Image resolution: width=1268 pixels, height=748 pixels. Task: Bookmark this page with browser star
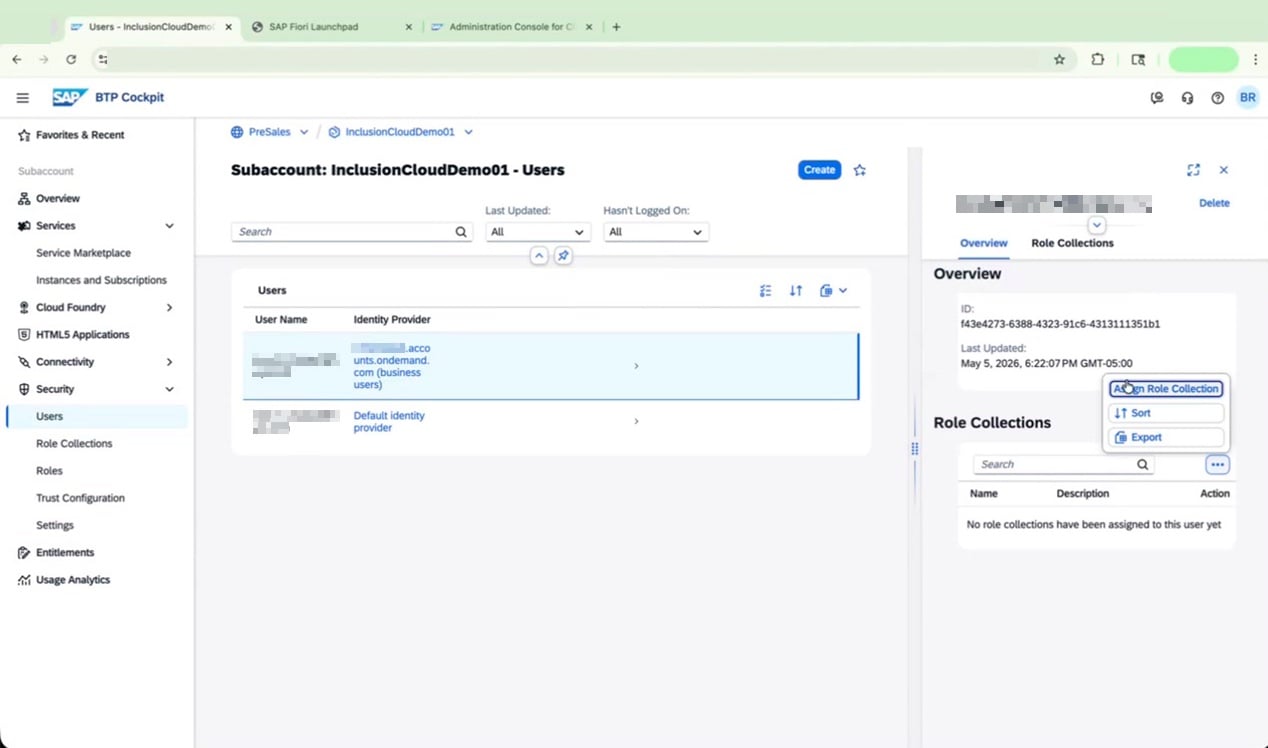click(1059, 60)
